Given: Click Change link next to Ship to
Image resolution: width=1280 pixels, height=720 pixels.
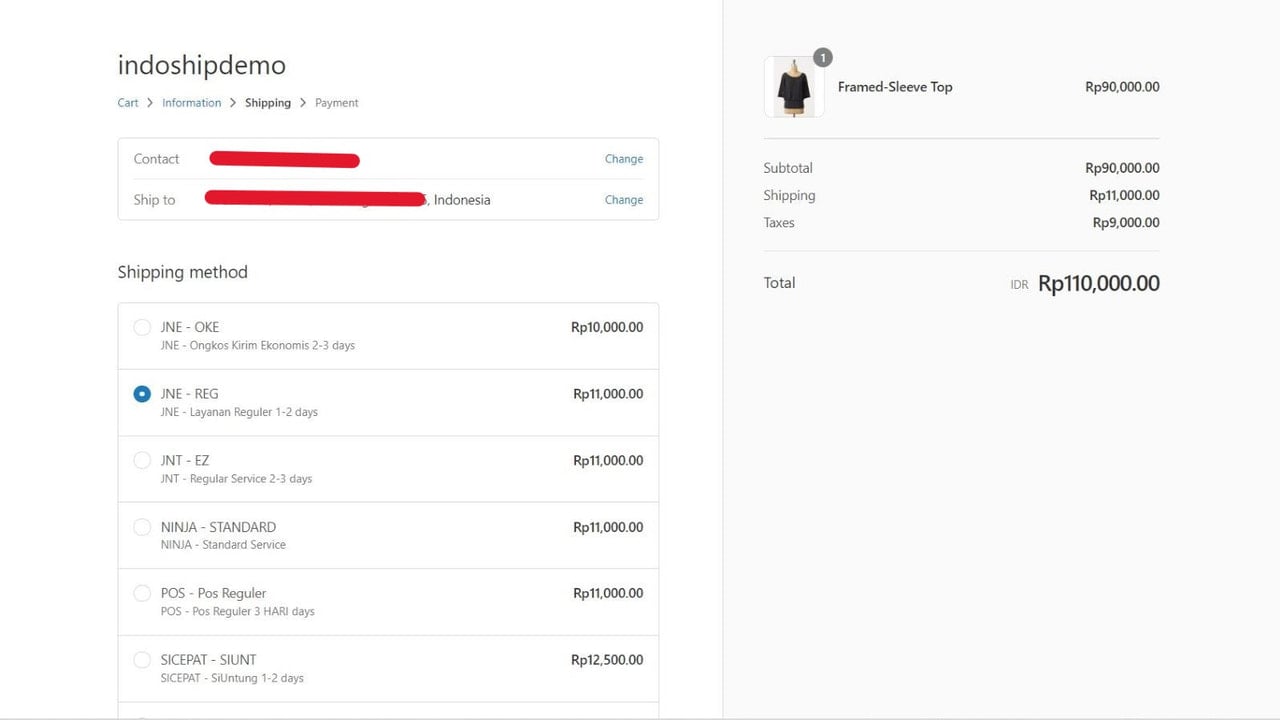Looking at the screenshot, I should [x=624, y=200].
